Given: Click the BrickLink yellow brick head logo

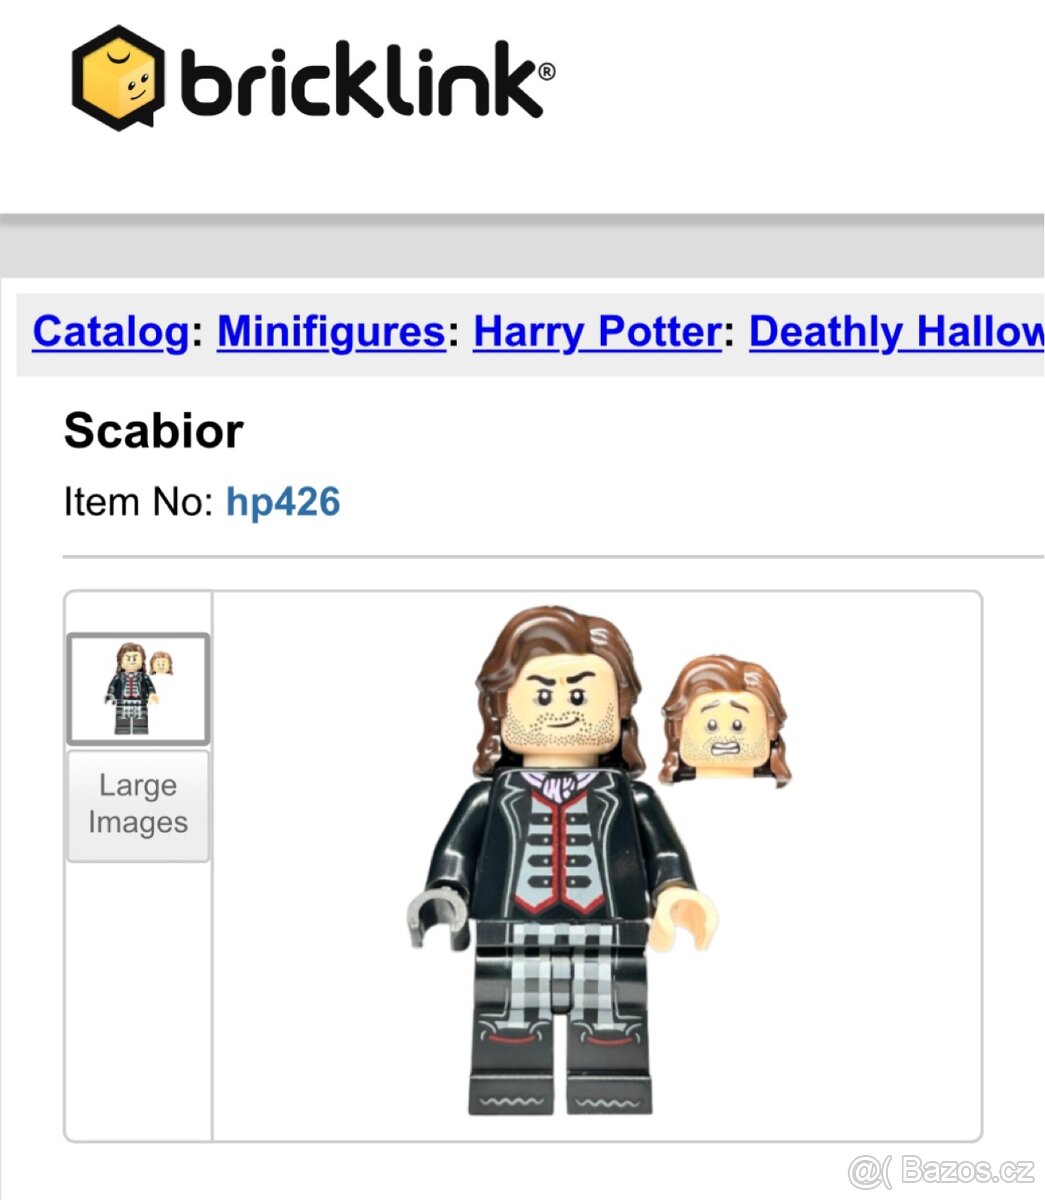Looking at the screenshot, I should 118,78.
